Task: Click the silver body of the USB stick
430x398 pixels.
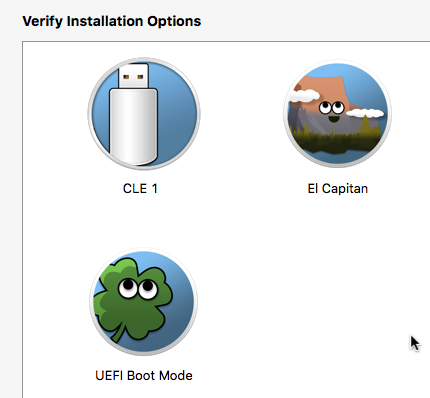Action: click(x=133, y=127)
